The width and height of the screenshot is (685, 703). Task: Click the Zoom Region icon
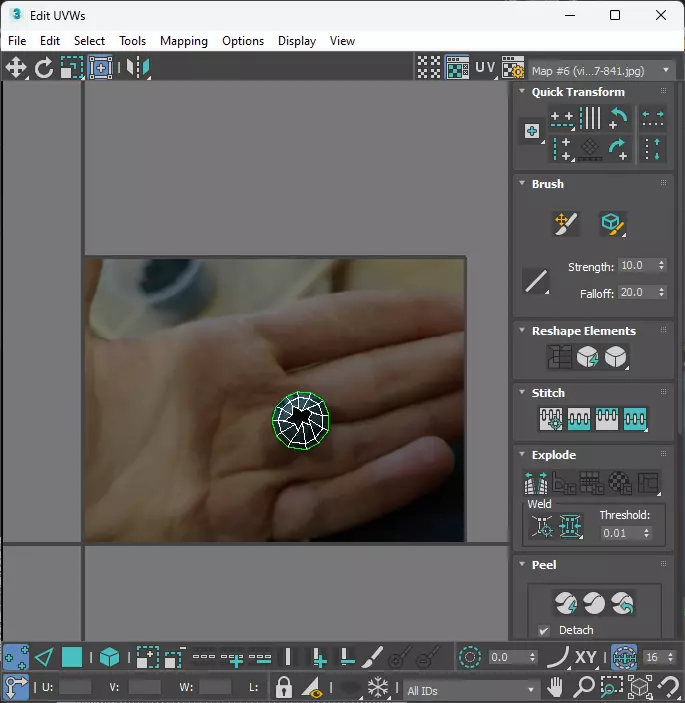click(x=611, y=686)
